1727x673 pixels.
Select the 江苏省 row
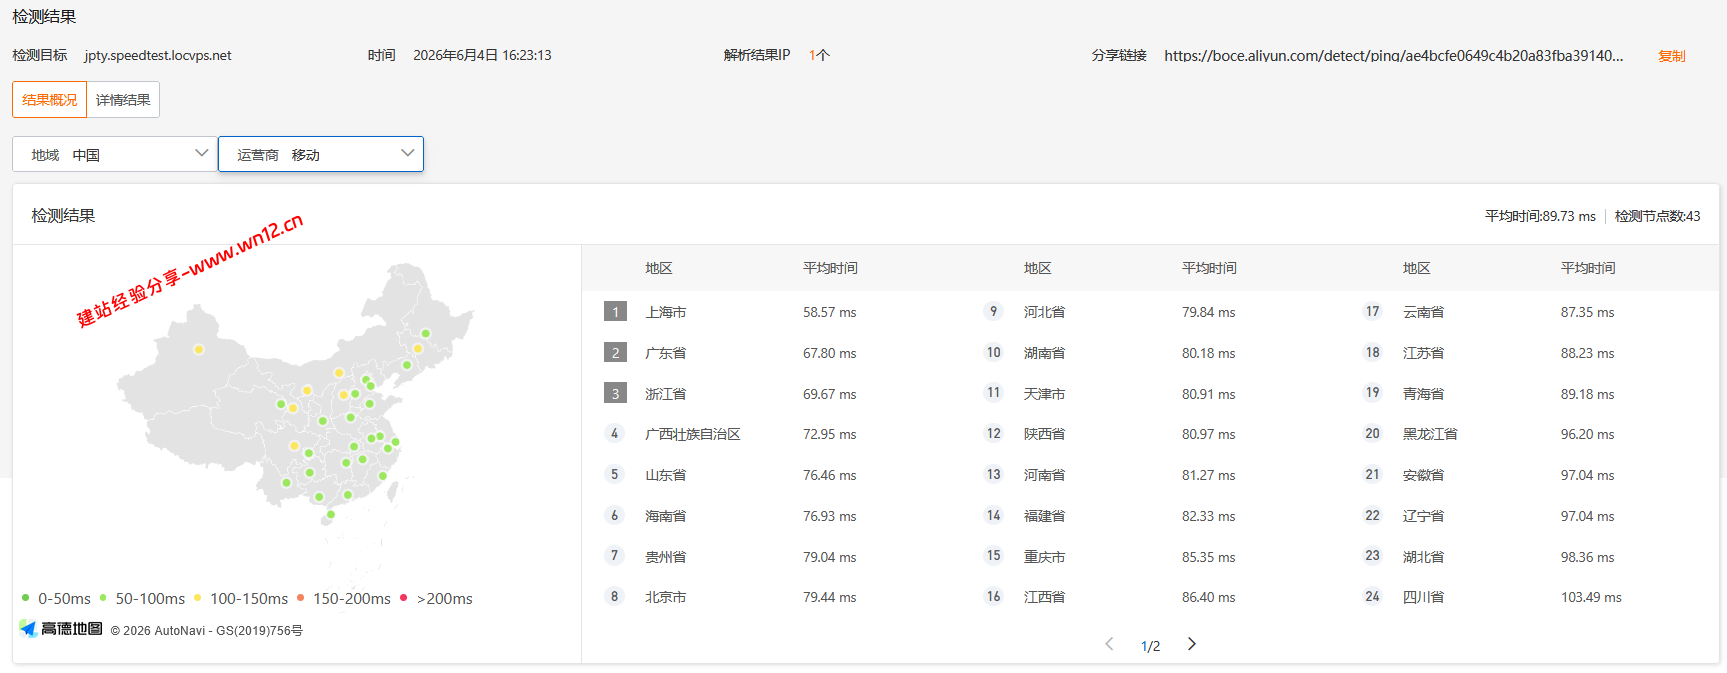click(x=1530, y=353)
